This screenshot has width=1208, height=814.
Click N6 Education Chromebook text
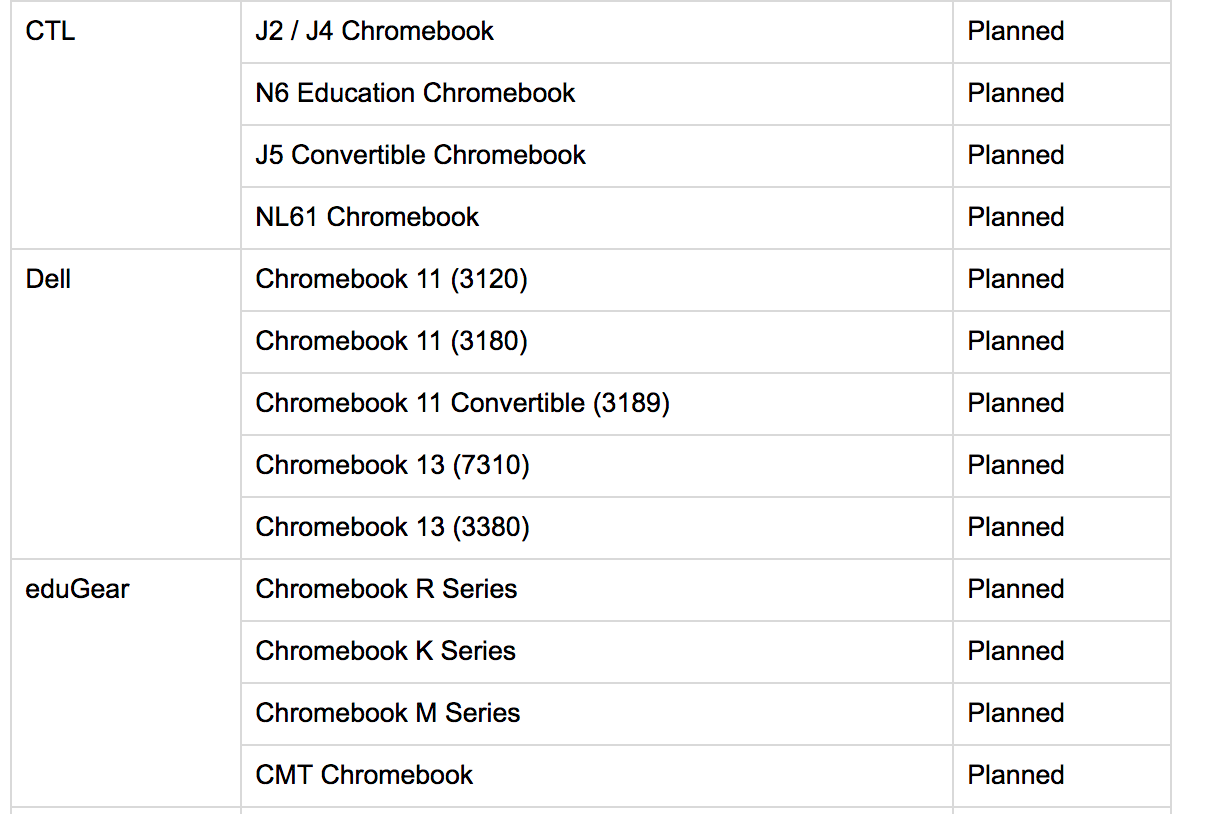(415, 93)
